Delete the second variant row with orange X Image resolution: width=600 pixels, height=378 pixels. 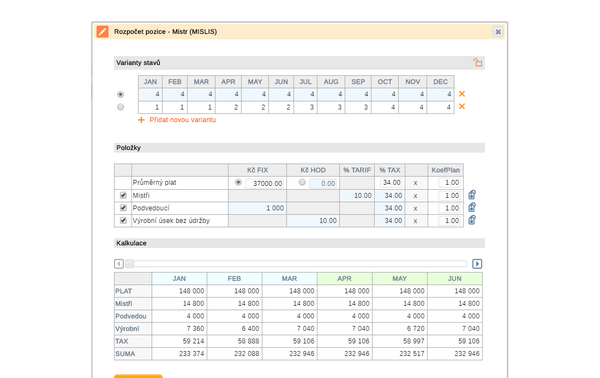[462, 106]
